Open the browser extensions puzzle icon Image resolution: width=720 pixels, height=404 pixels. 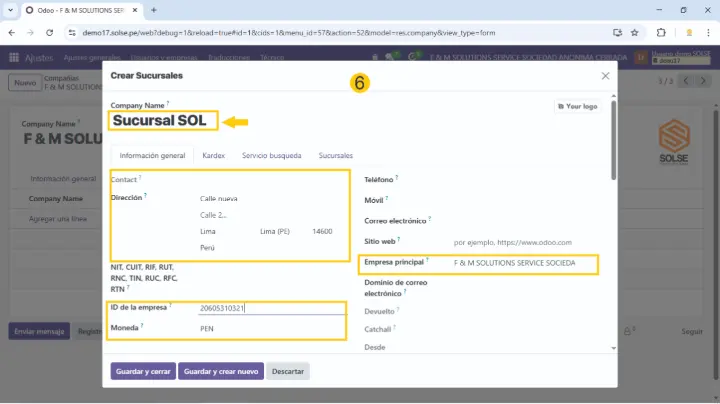tap(660, 32)
